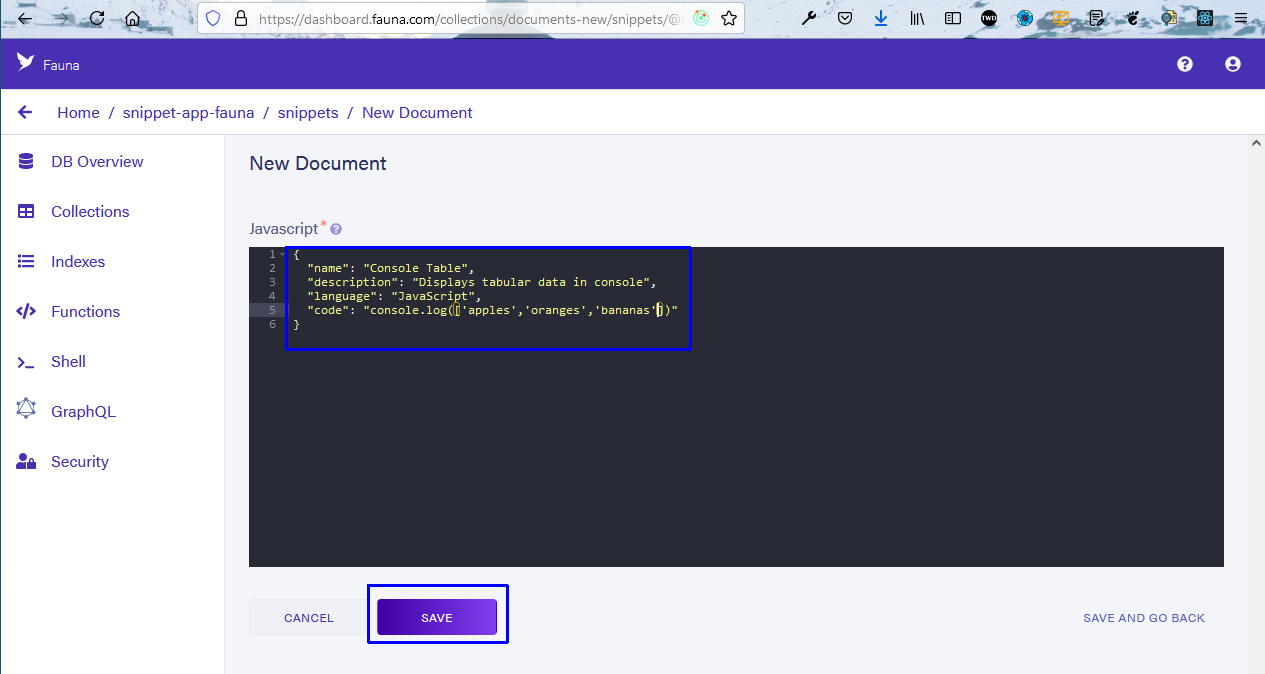This screenshot has width=1265, height=674.
Task: Show the downloads panel
Action: pos(881,18)
